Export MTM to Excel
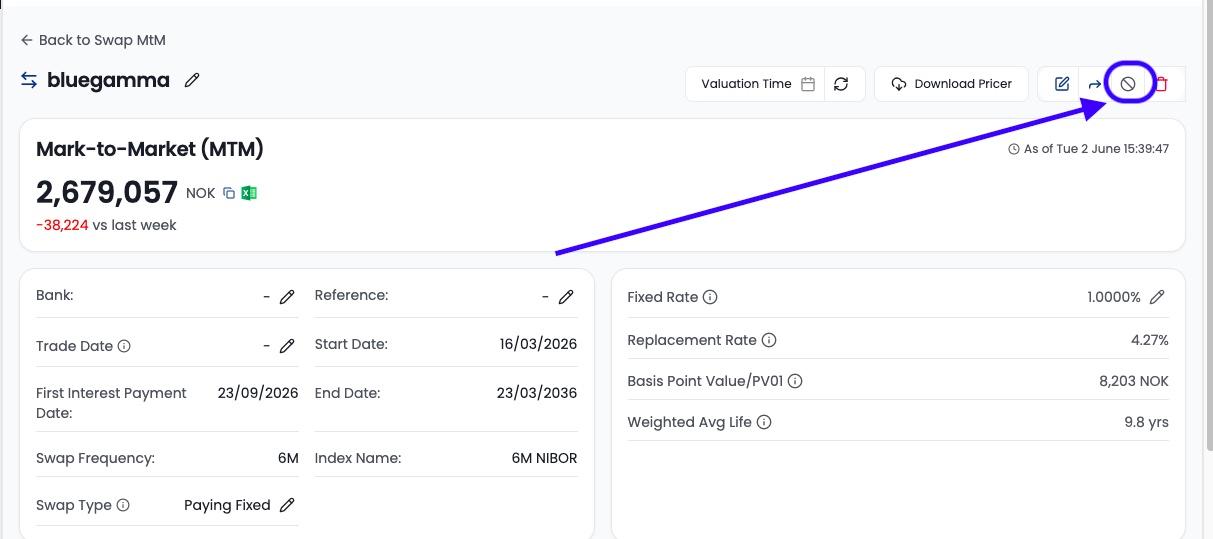The image size is (1213, 539). [x=249, y=193]
